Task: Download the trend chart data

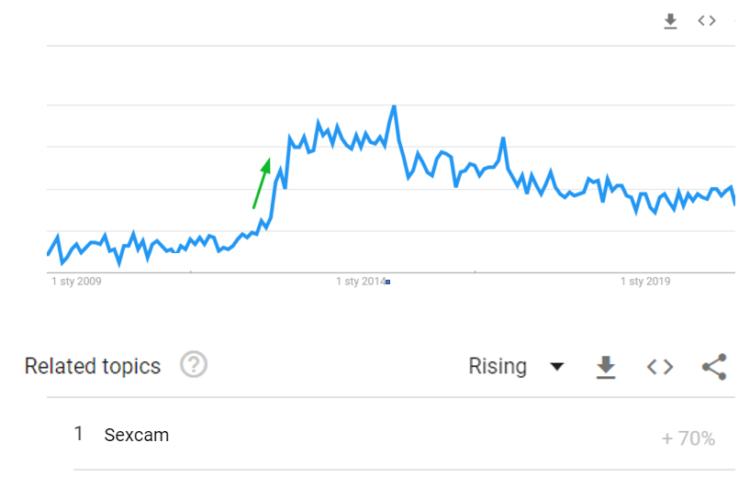Action: pos(671,21)
